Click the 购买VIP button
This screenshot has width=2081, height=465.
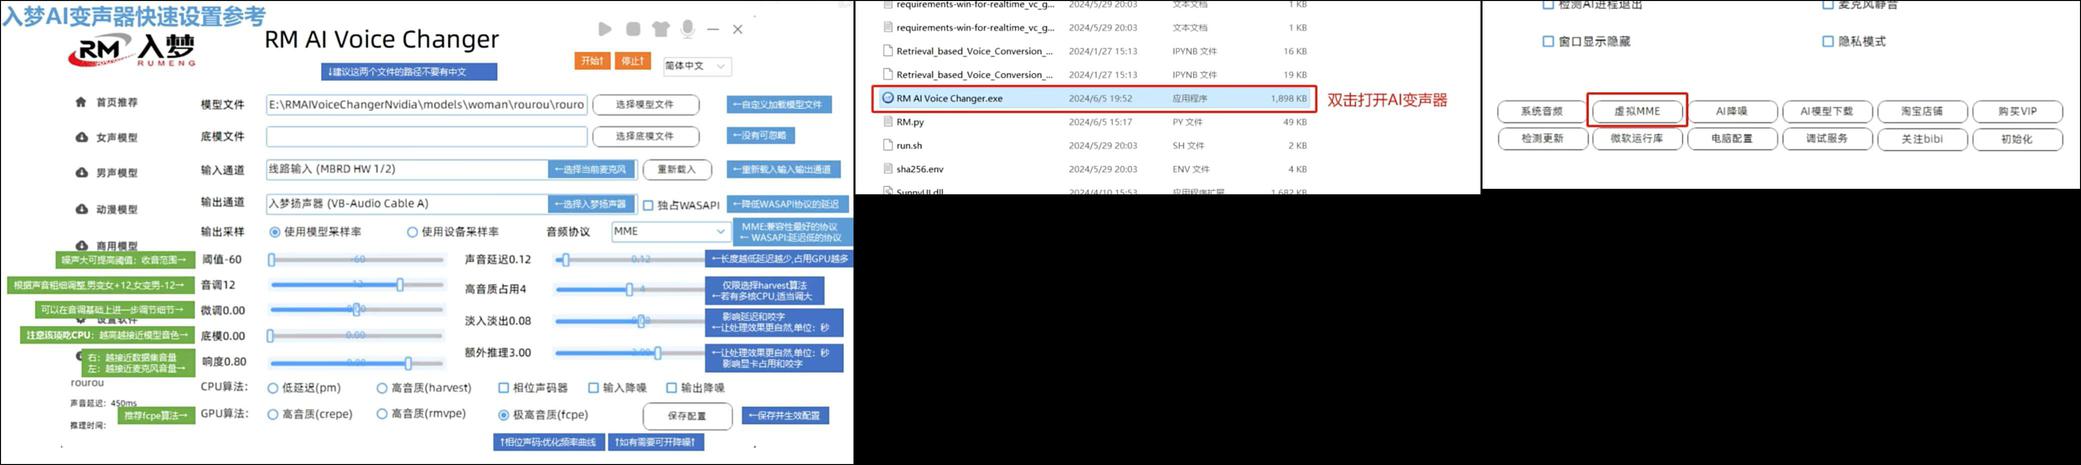[x=2017, y=112]
